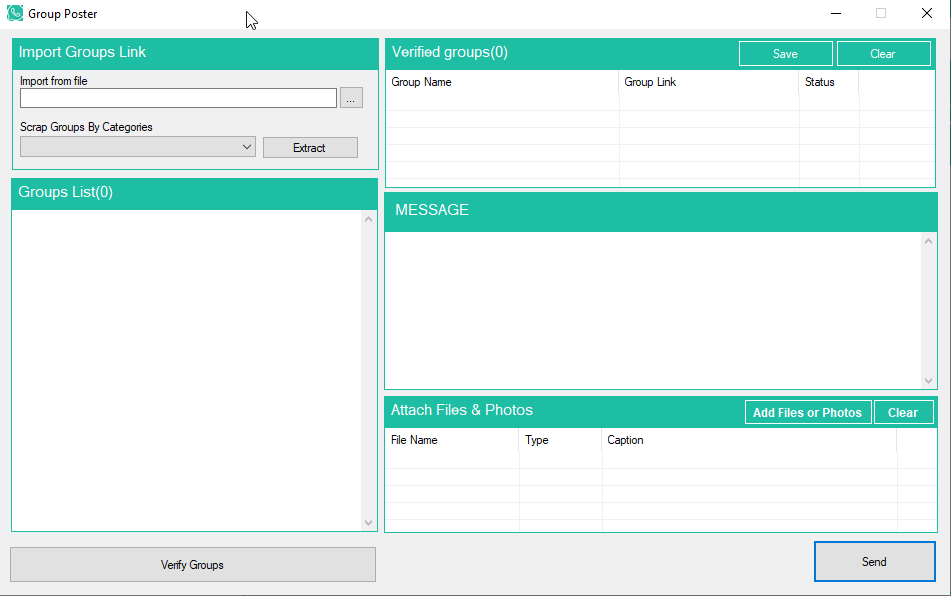Save the verified groups list

click(785, 54)
